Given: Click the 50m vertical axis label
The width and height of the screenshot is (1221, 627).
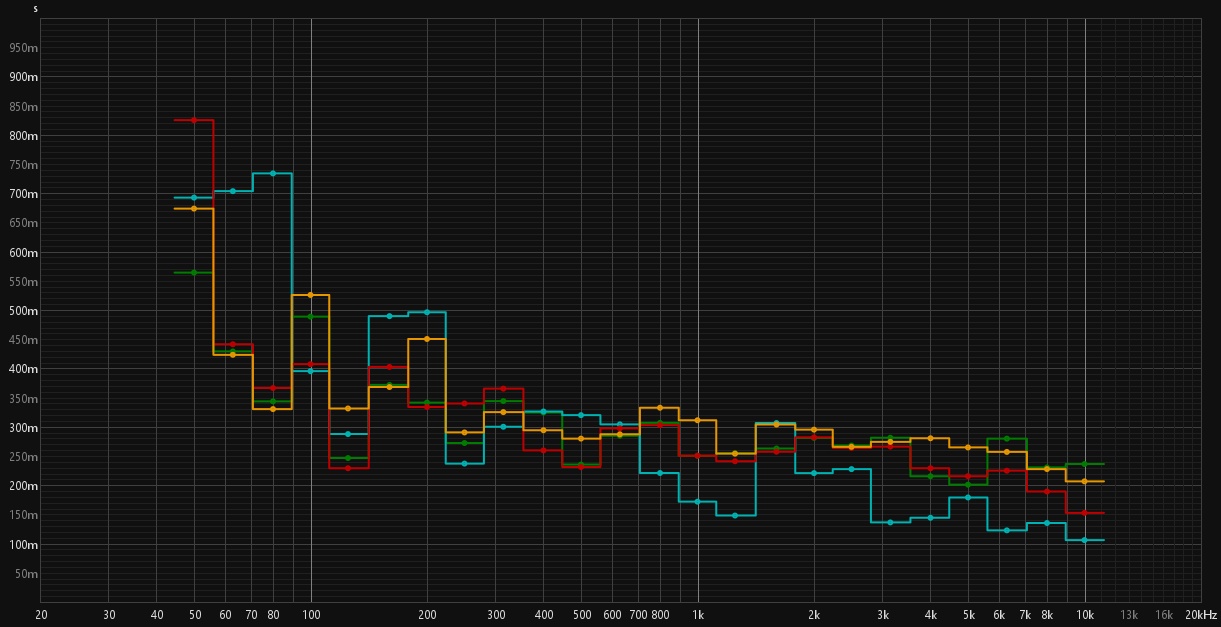Looking at the screenshot, I should [x=27, y=574].
